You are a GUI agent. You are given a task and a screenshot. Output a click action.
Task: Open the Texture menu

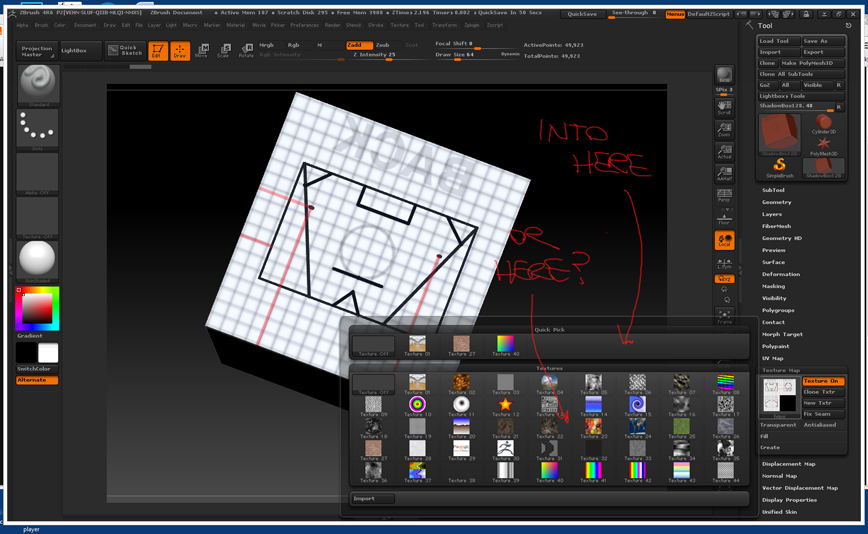point(399,25)
